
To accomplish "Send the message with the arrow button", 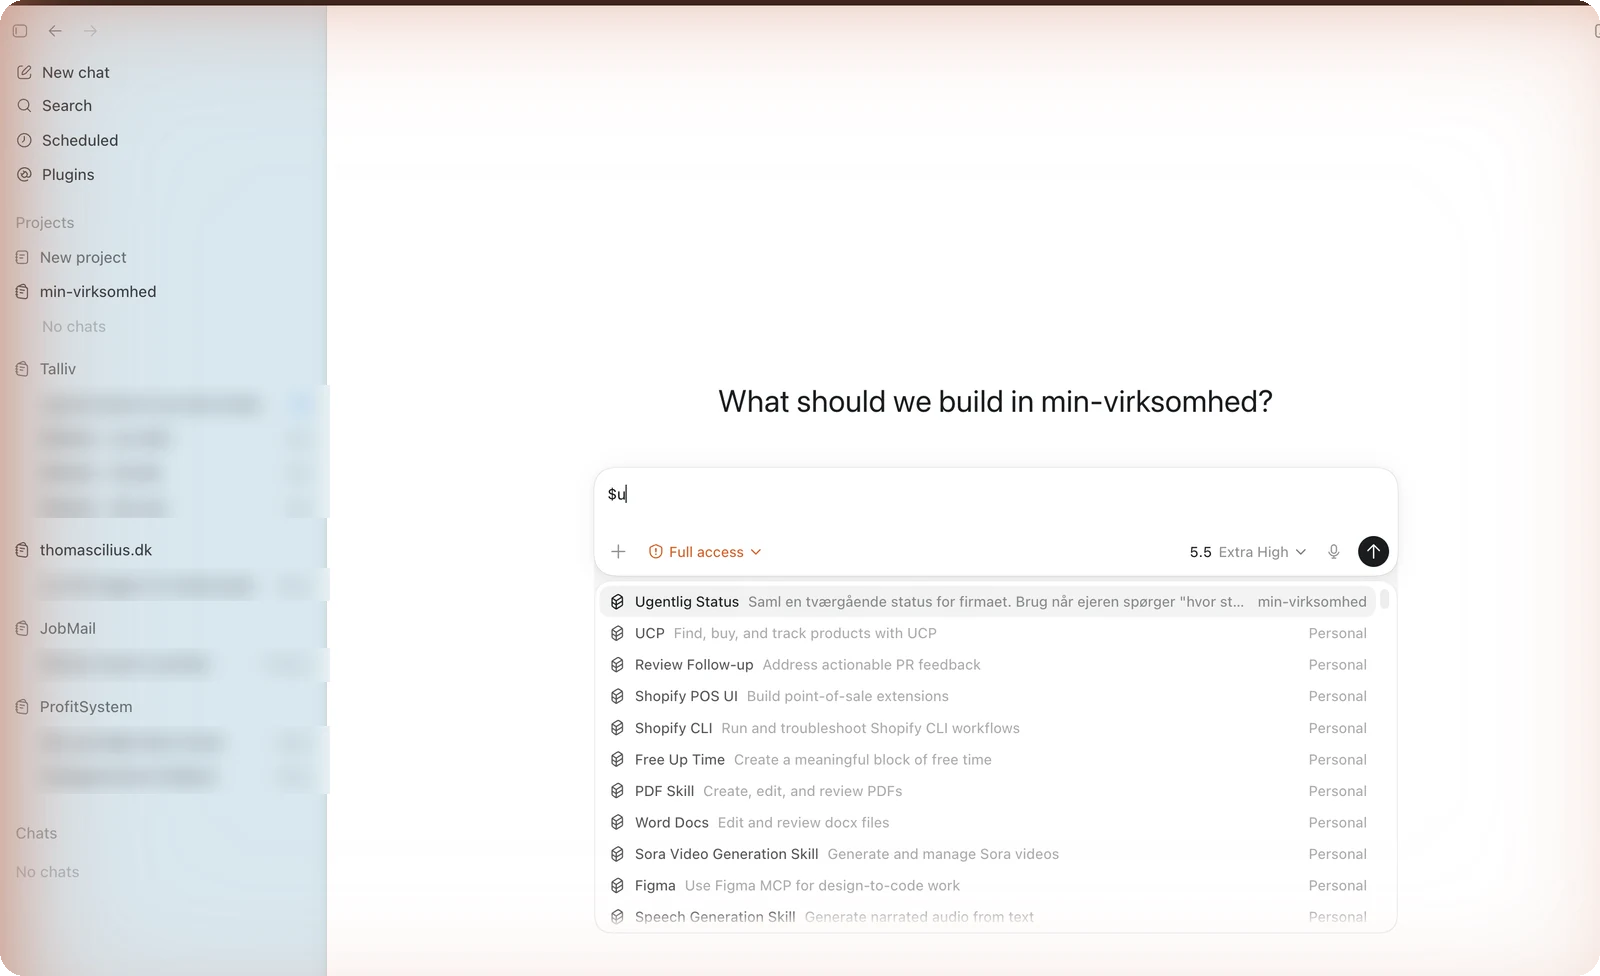I will (x=1373, y=551).
